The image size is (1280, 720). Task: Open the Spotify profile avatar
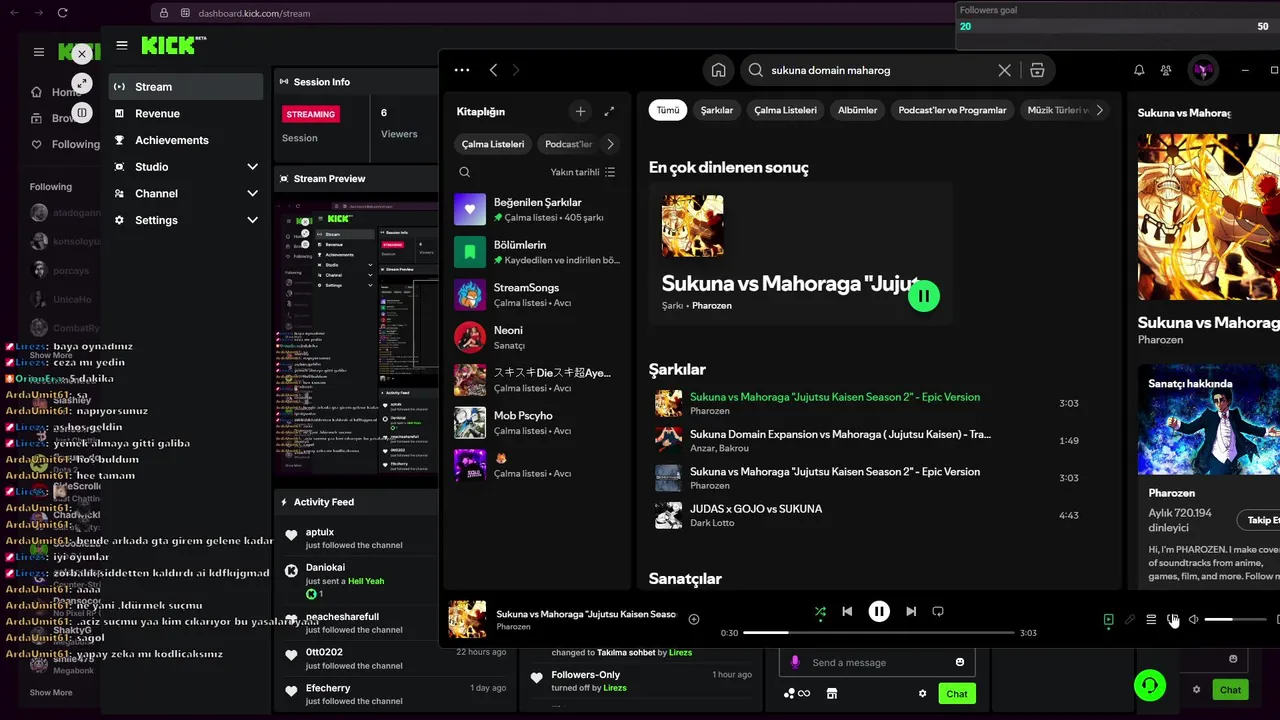[x=1203, y=70]
